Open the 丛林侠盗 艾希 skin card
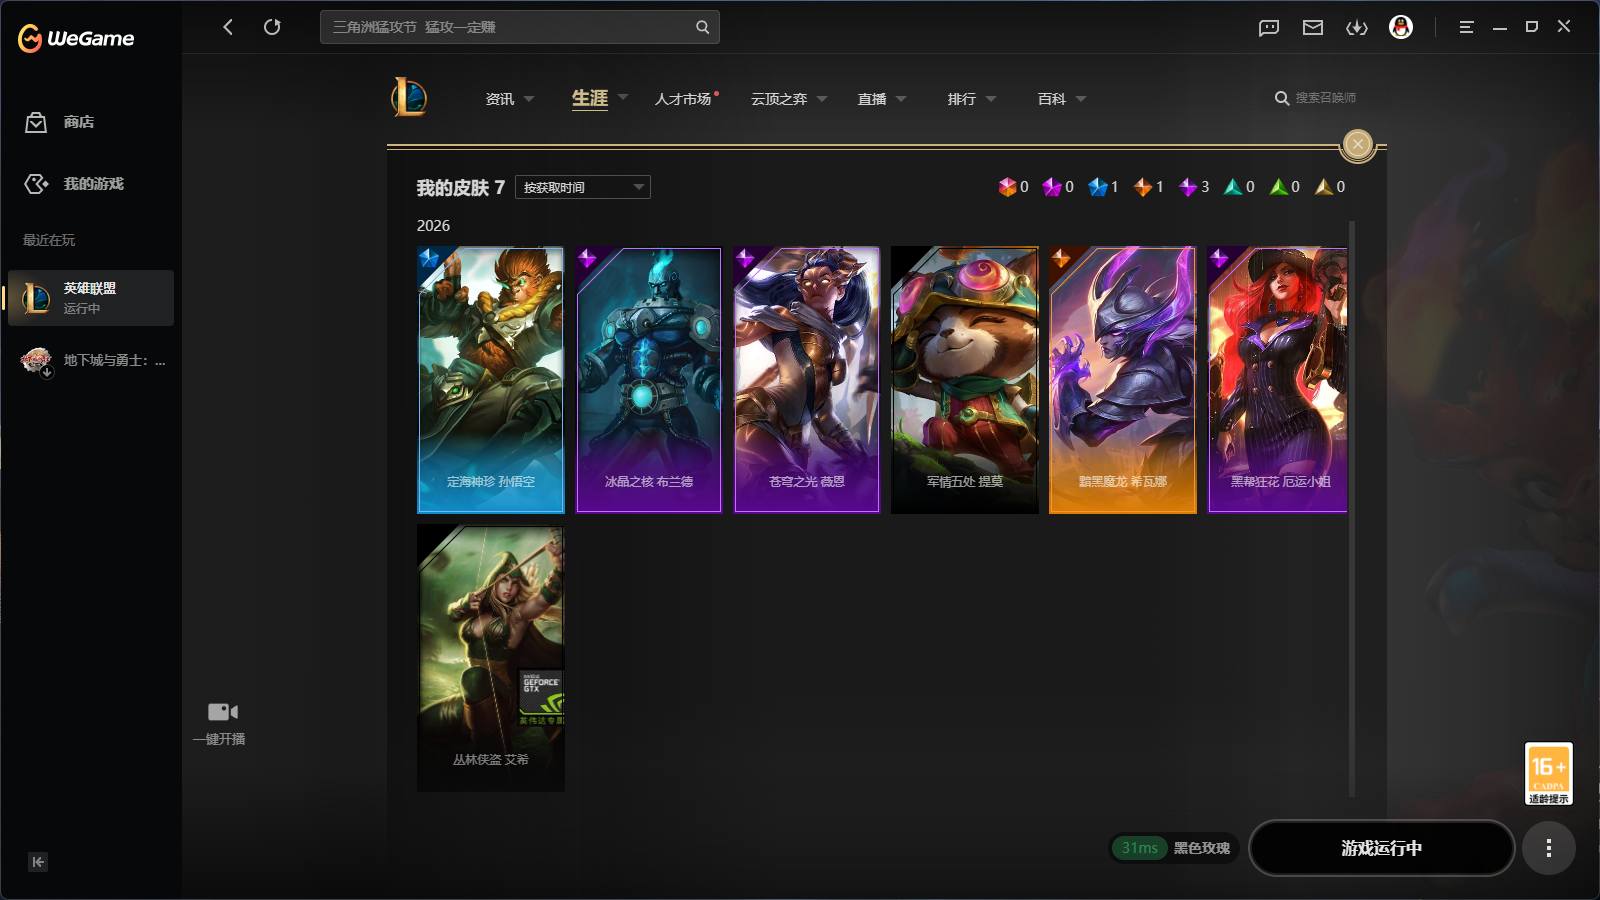The height and width of the screenshot is (900, 1600). [491, 658]
